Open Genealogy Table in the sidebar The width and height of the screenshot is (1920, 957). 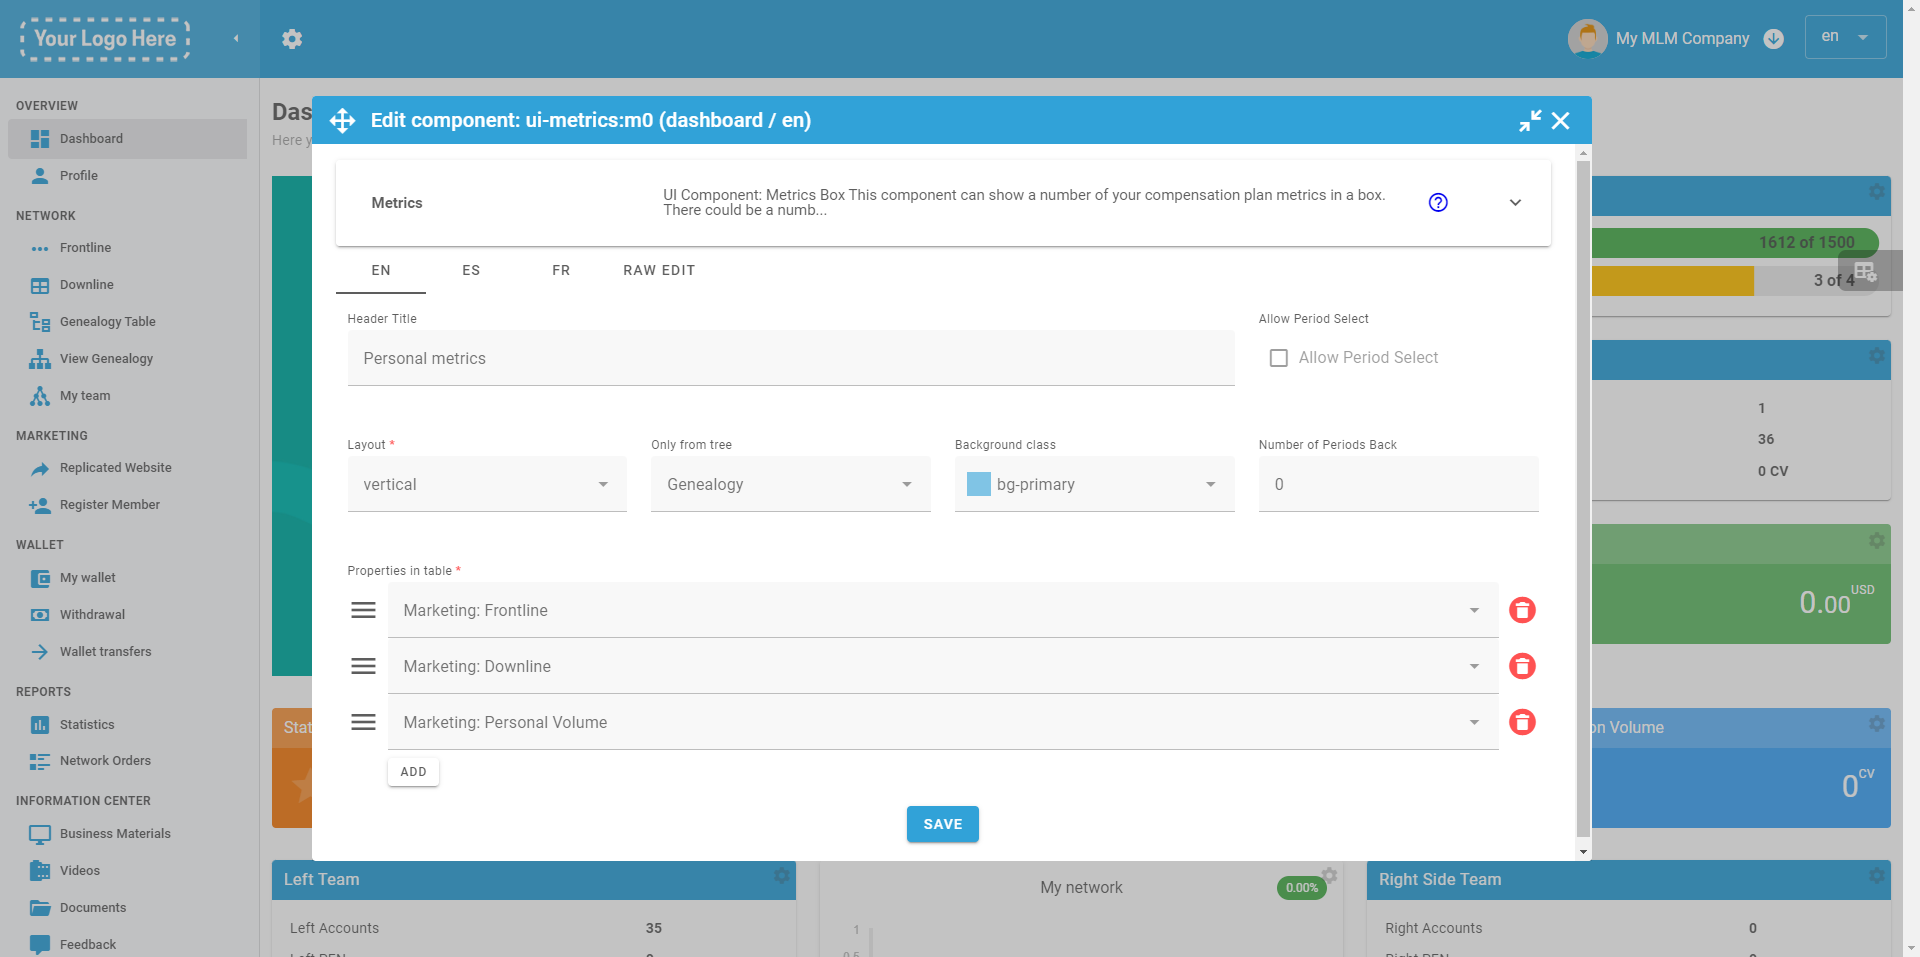coord(107,322)
